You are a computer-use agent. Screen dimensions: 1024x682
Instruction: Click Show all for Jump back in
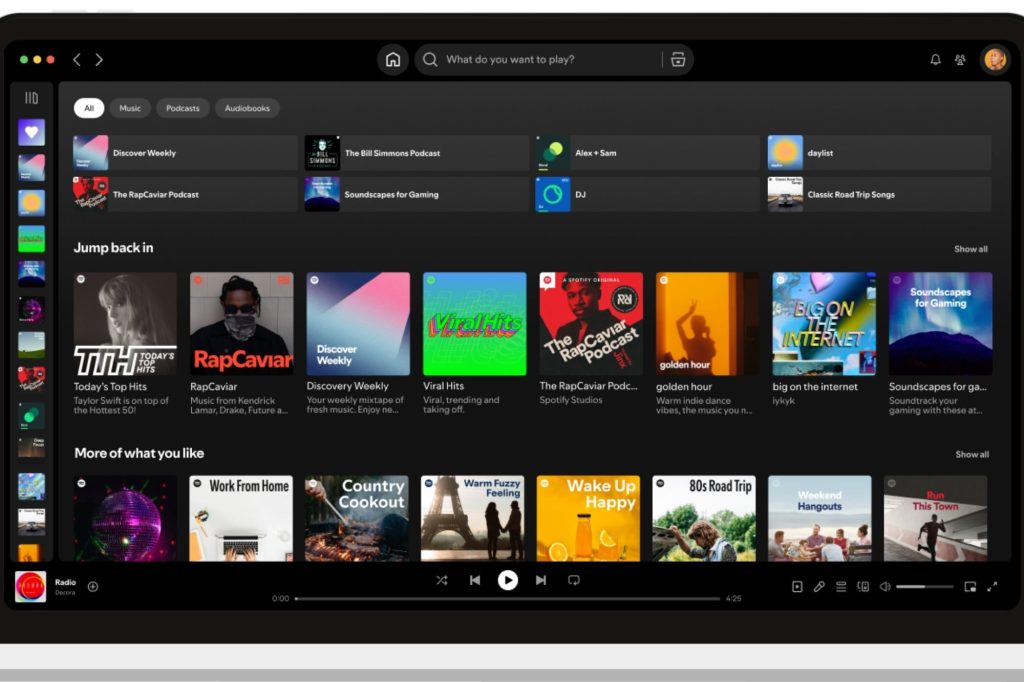pyautogui.click(x=970, y=249)
